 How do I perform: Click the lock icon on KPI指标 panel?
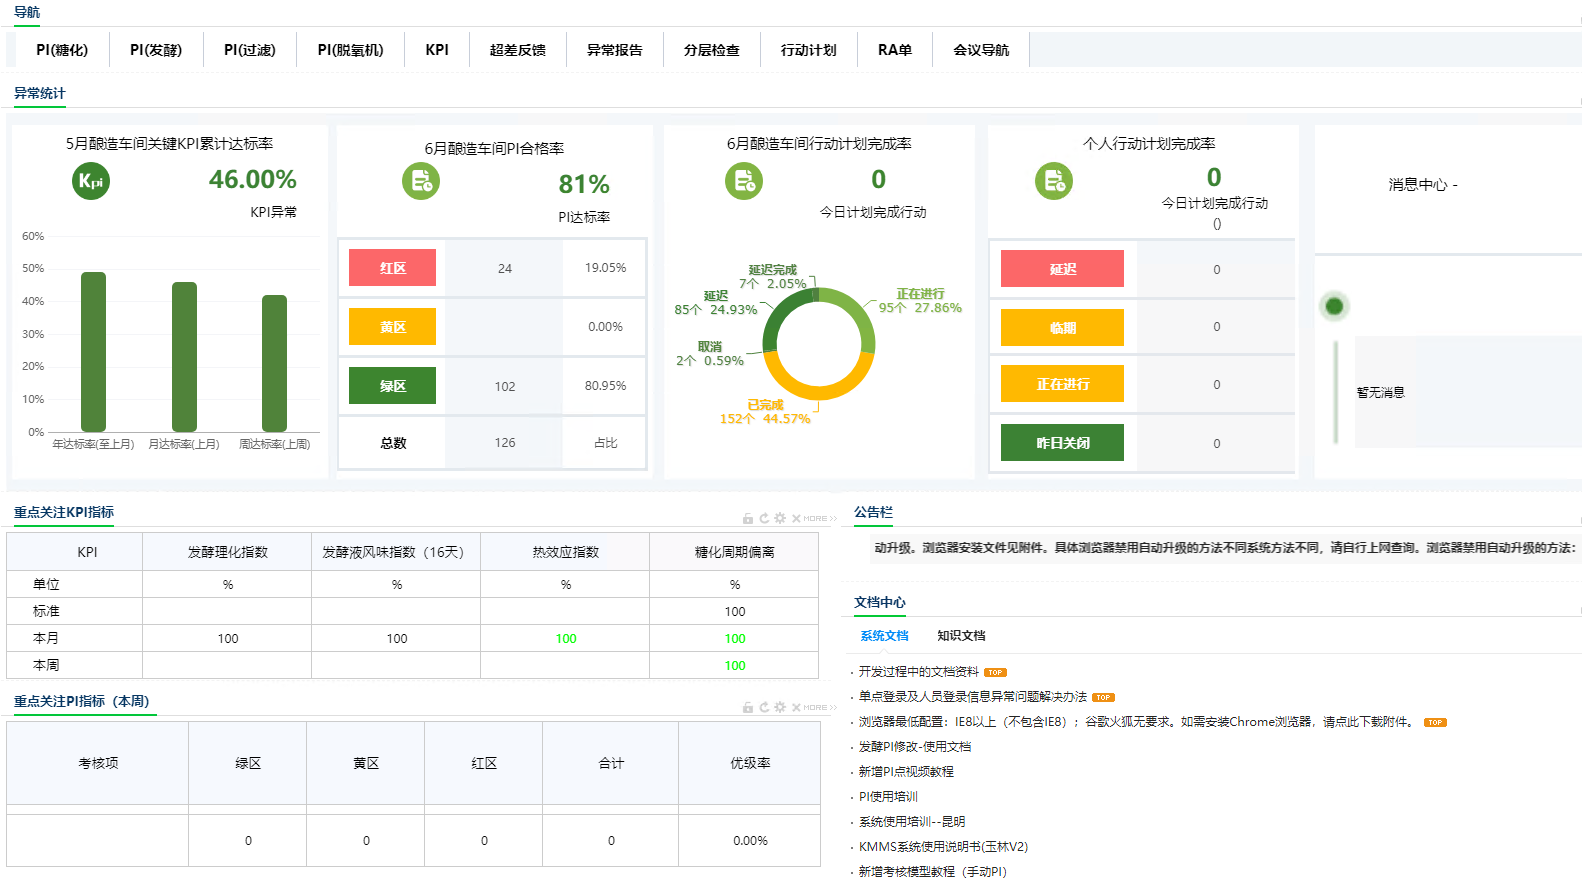pos(748,518)
